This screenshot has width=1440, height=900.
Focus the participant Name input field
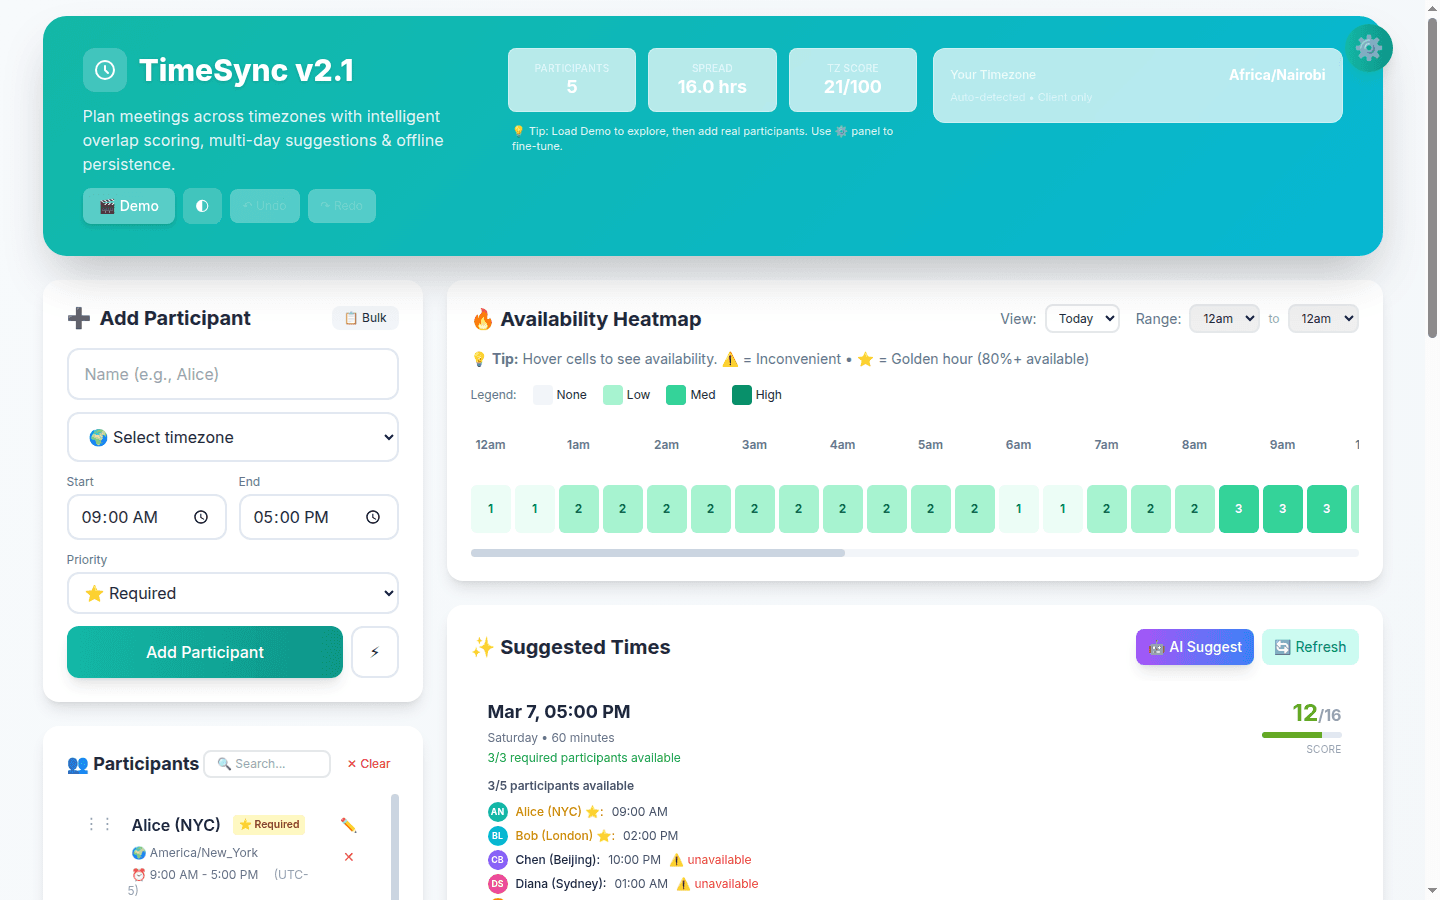tap(233, 374)
